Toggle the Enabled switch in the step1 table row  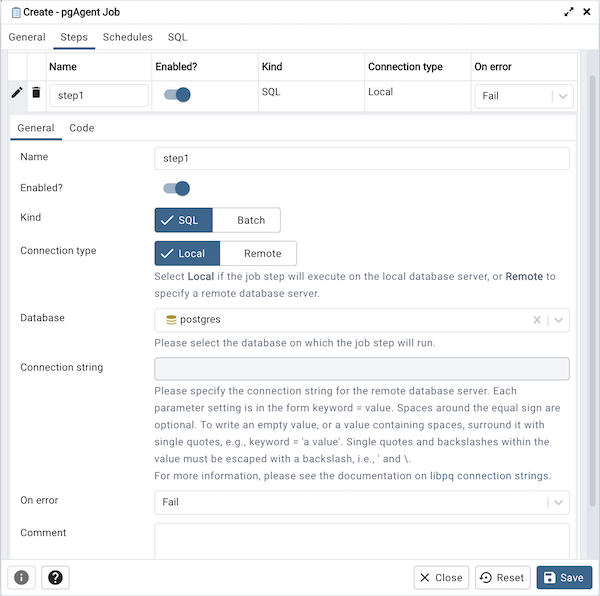click(x=177, y=95)
